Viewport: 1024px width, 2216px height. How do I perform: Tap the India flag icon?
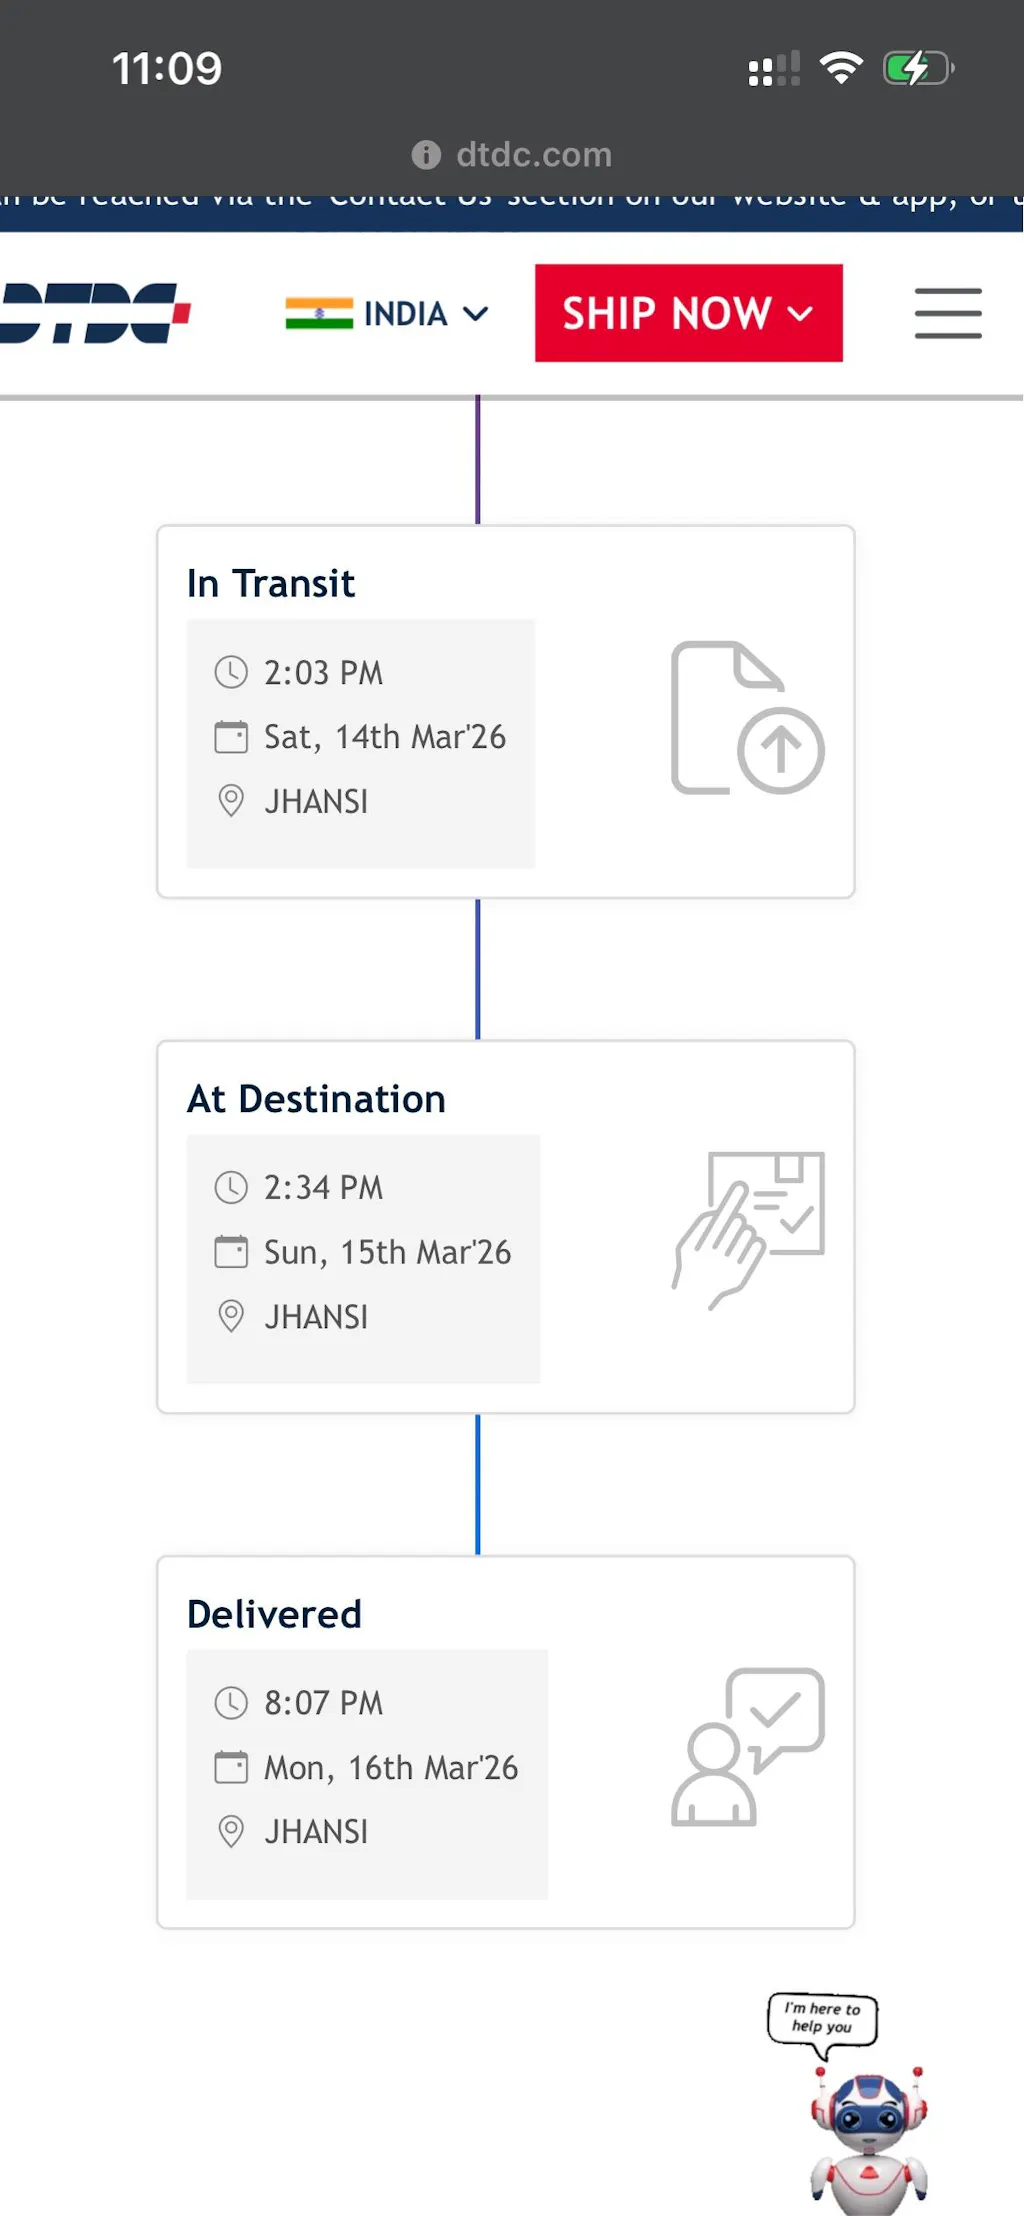click(319, 313)
